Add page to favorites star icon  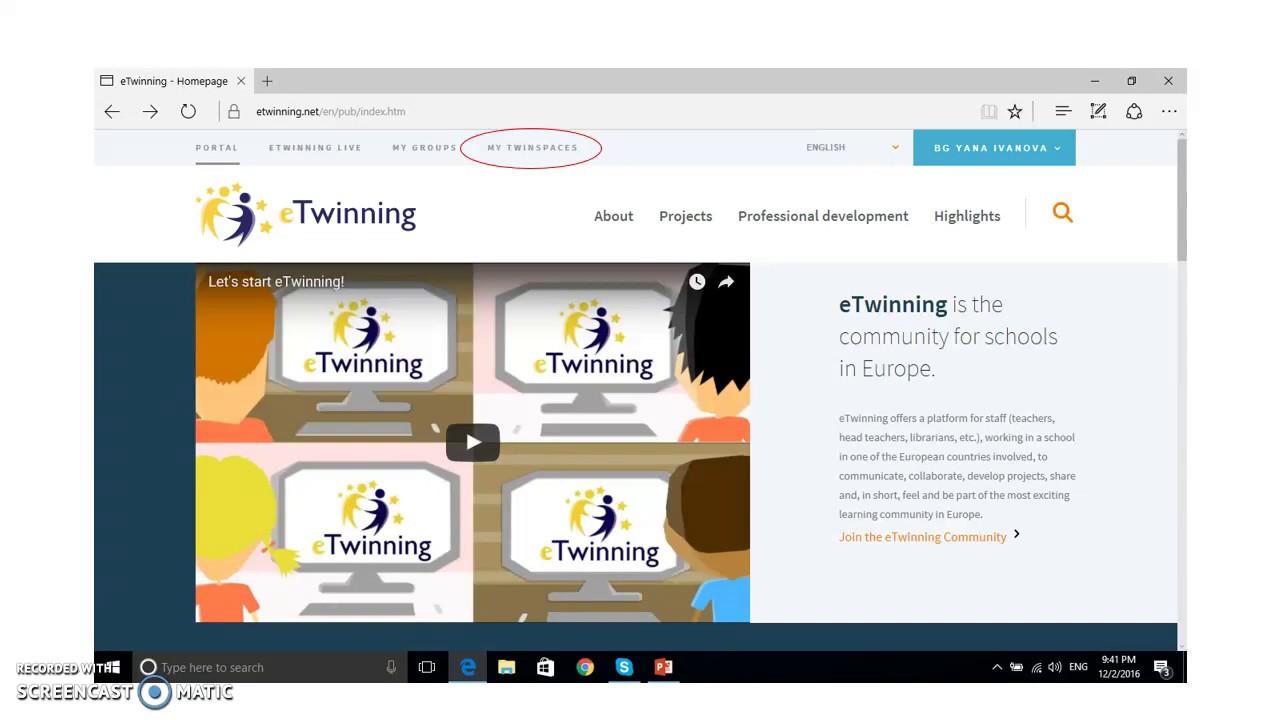pyautogui.click(x=1015, y=112)
